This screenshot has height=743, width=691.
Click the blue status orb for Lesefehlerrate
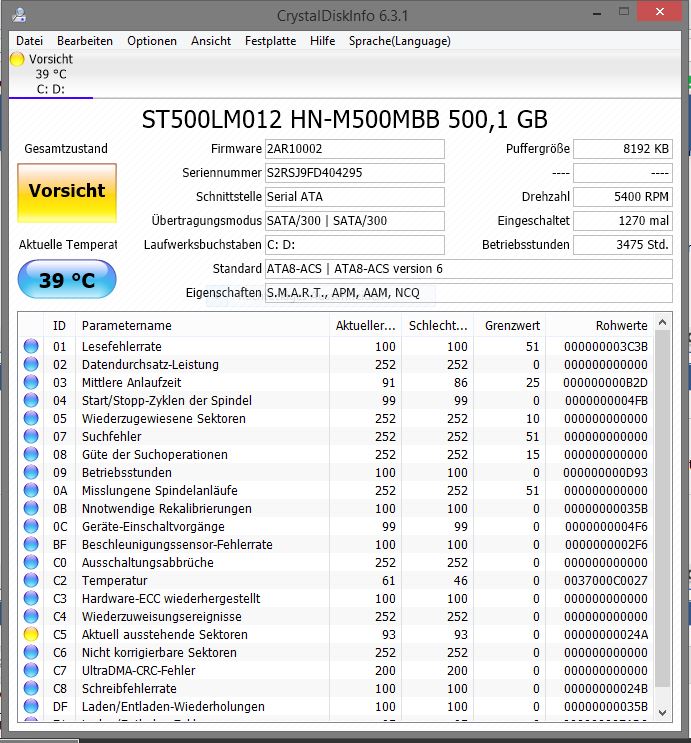31,346
